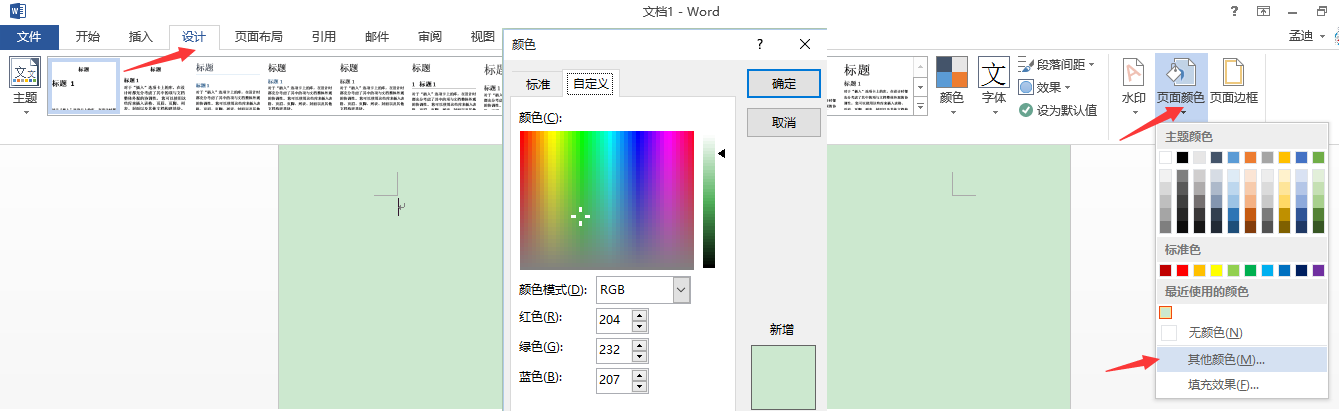Image resolution: width=1339 pixels, height=411 pixels.
Task: Click the recently used light green swatch
Action: point(1166,312)
